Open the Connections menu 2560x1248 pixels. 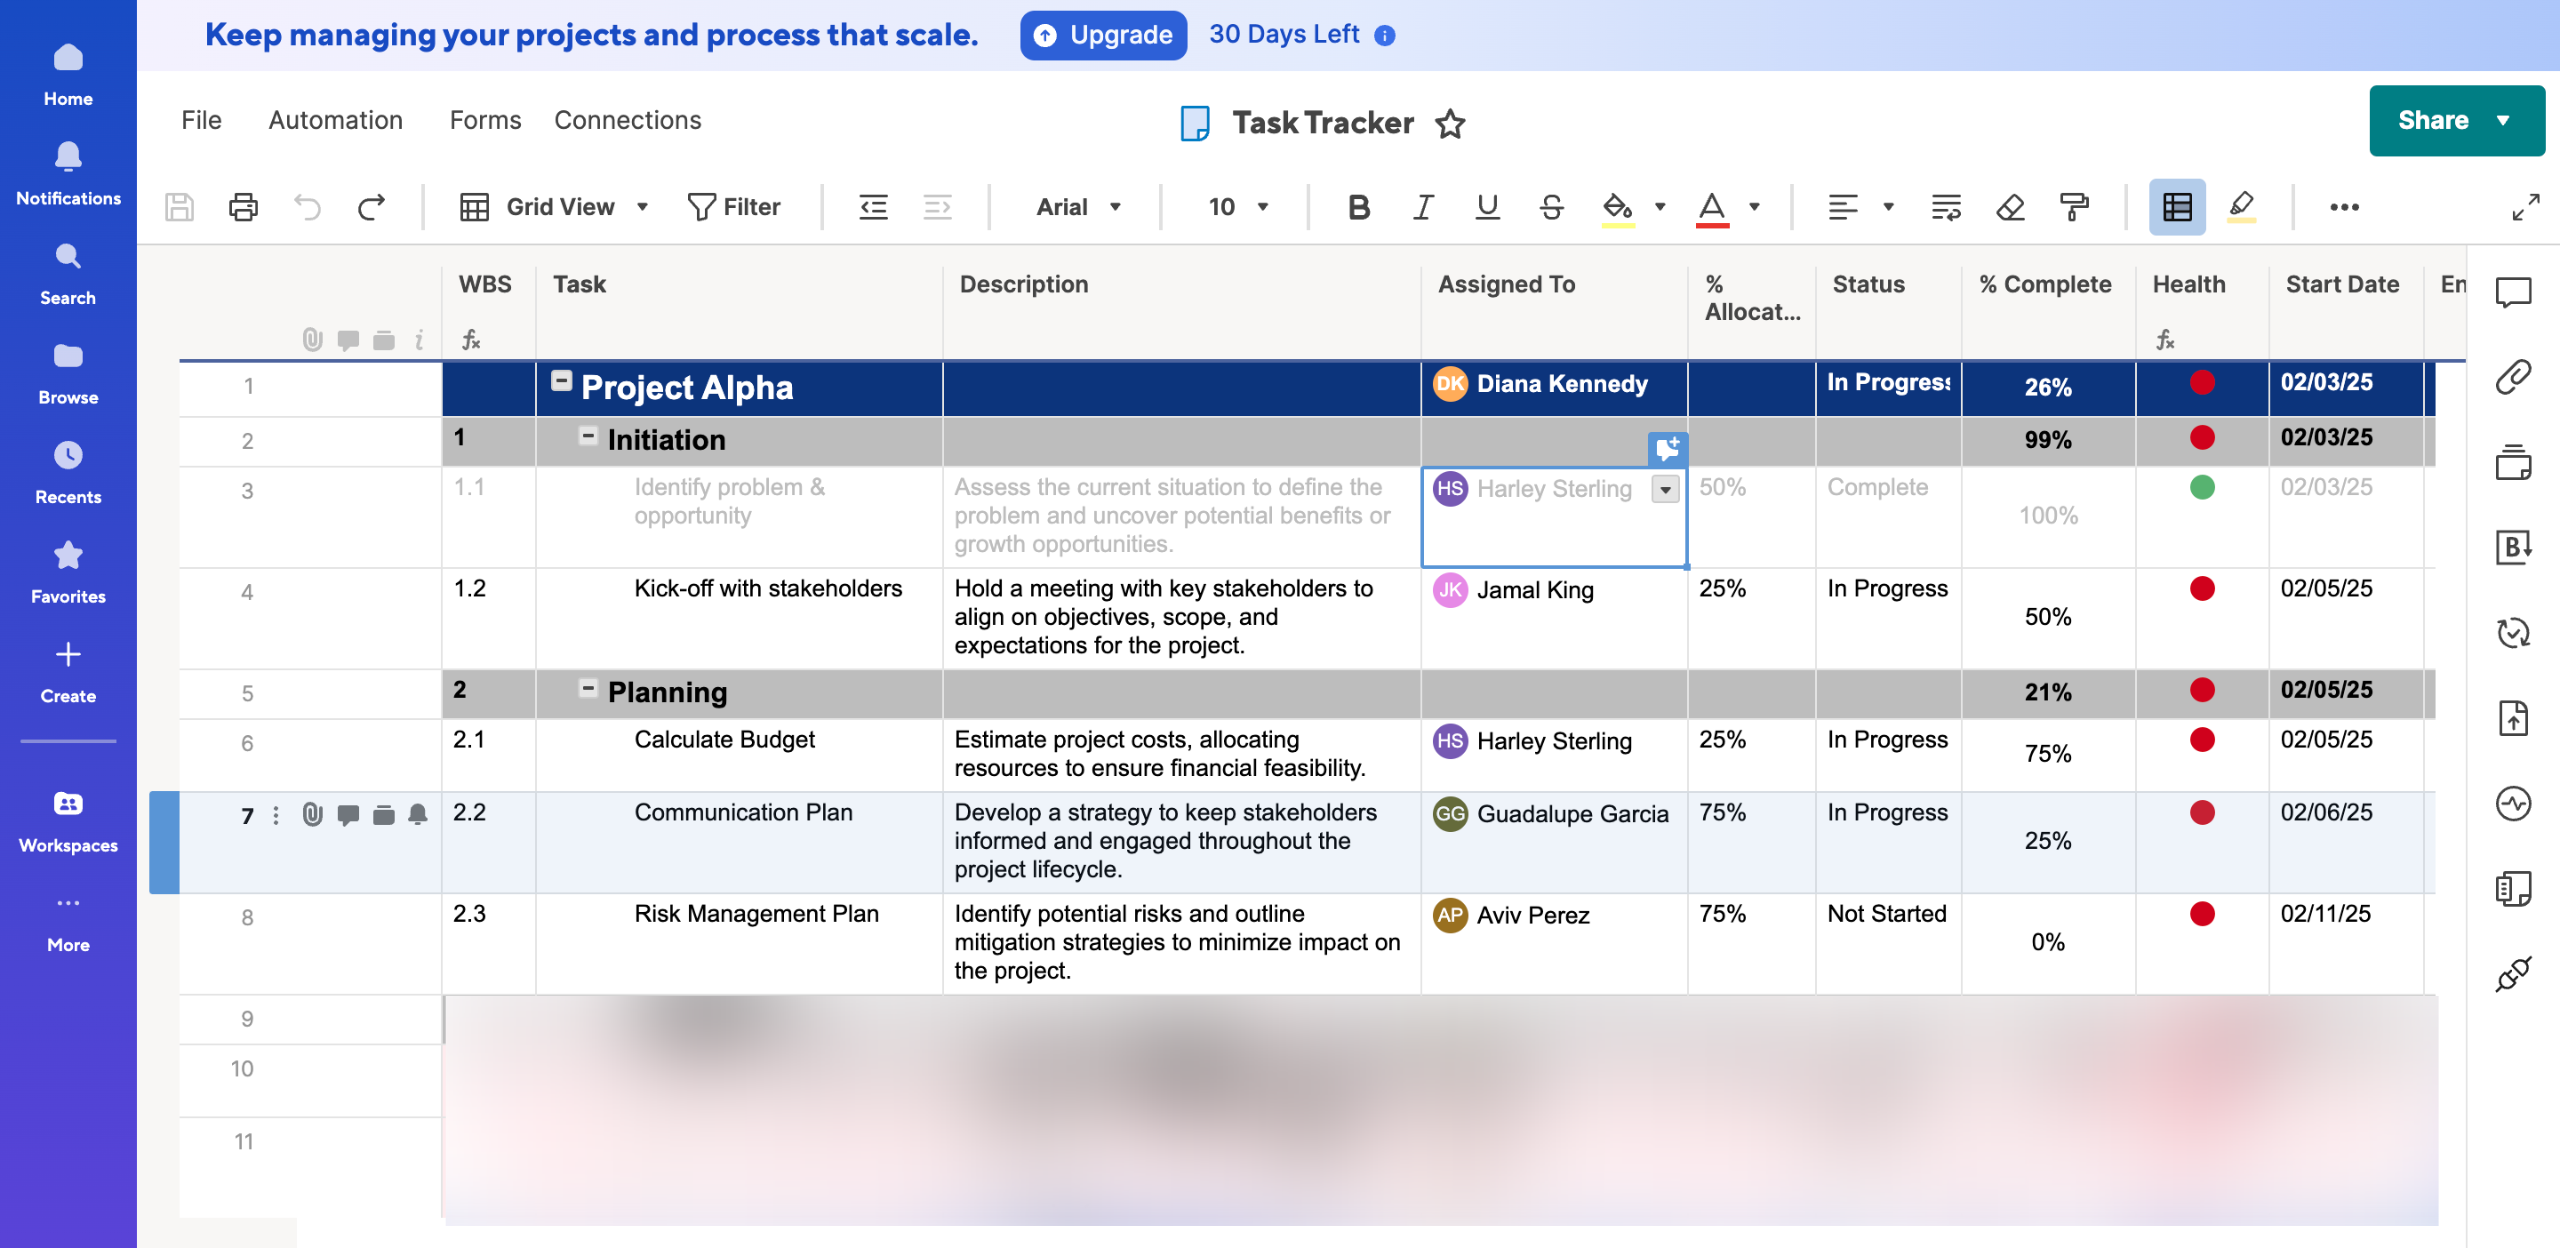pyautogui.click(x=627, y=120)
